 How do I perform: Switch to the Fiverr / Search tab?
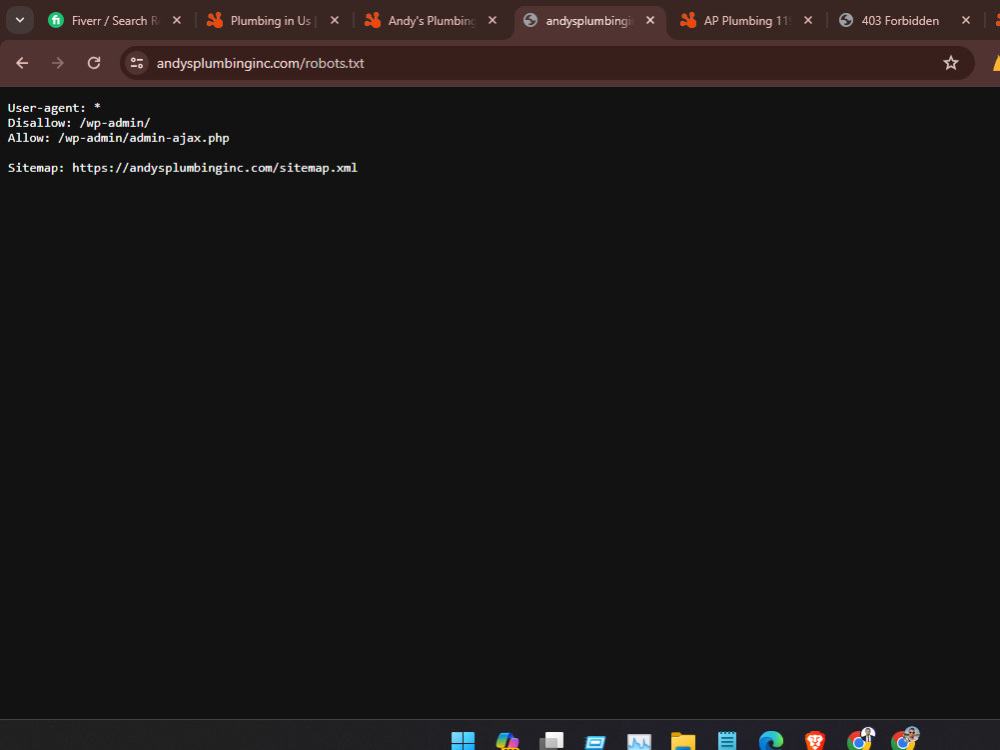tap(115, 20)
